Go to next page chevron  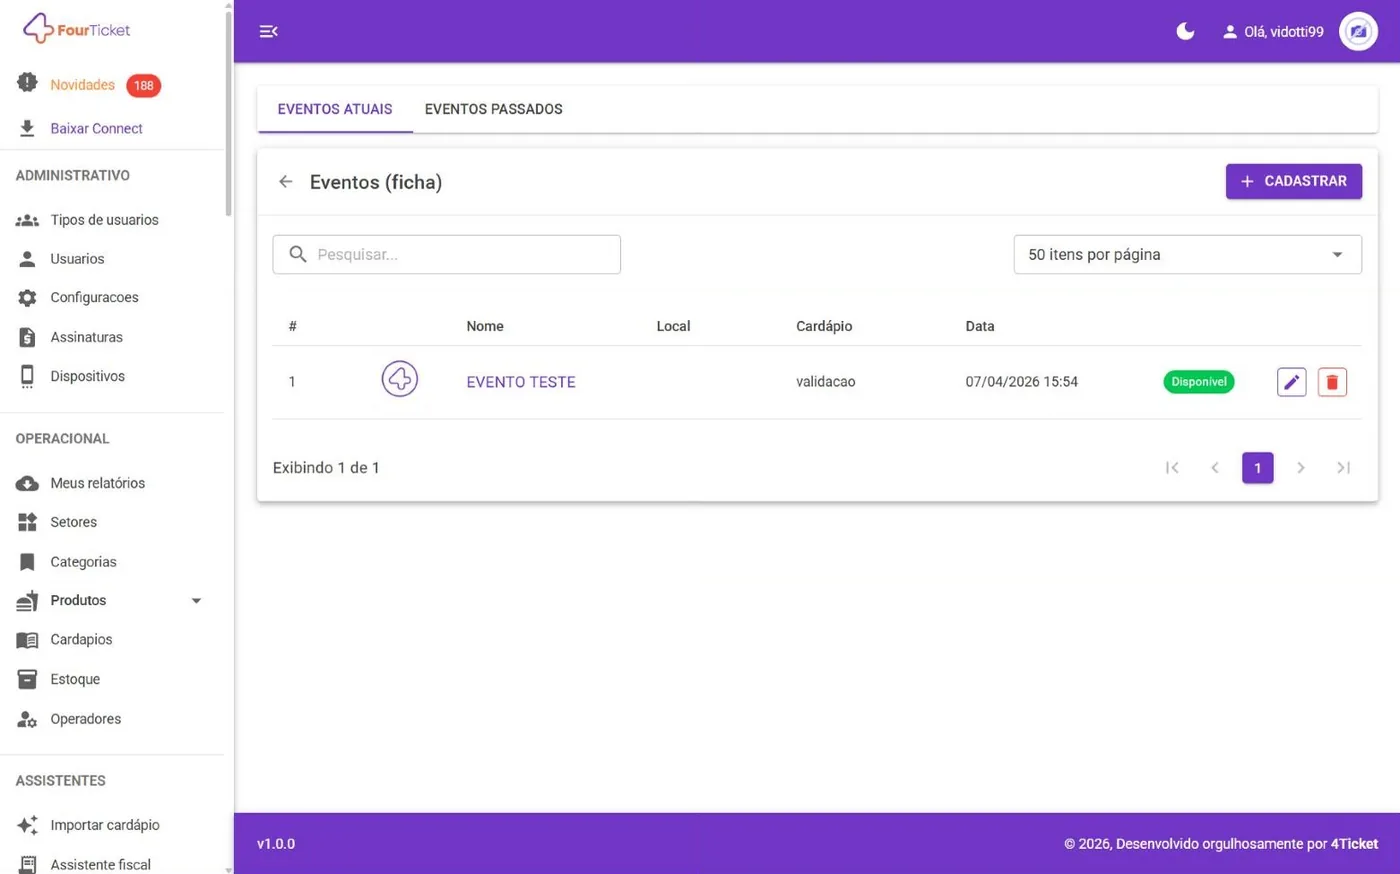pyautogui.click(x=1300, y=468)
